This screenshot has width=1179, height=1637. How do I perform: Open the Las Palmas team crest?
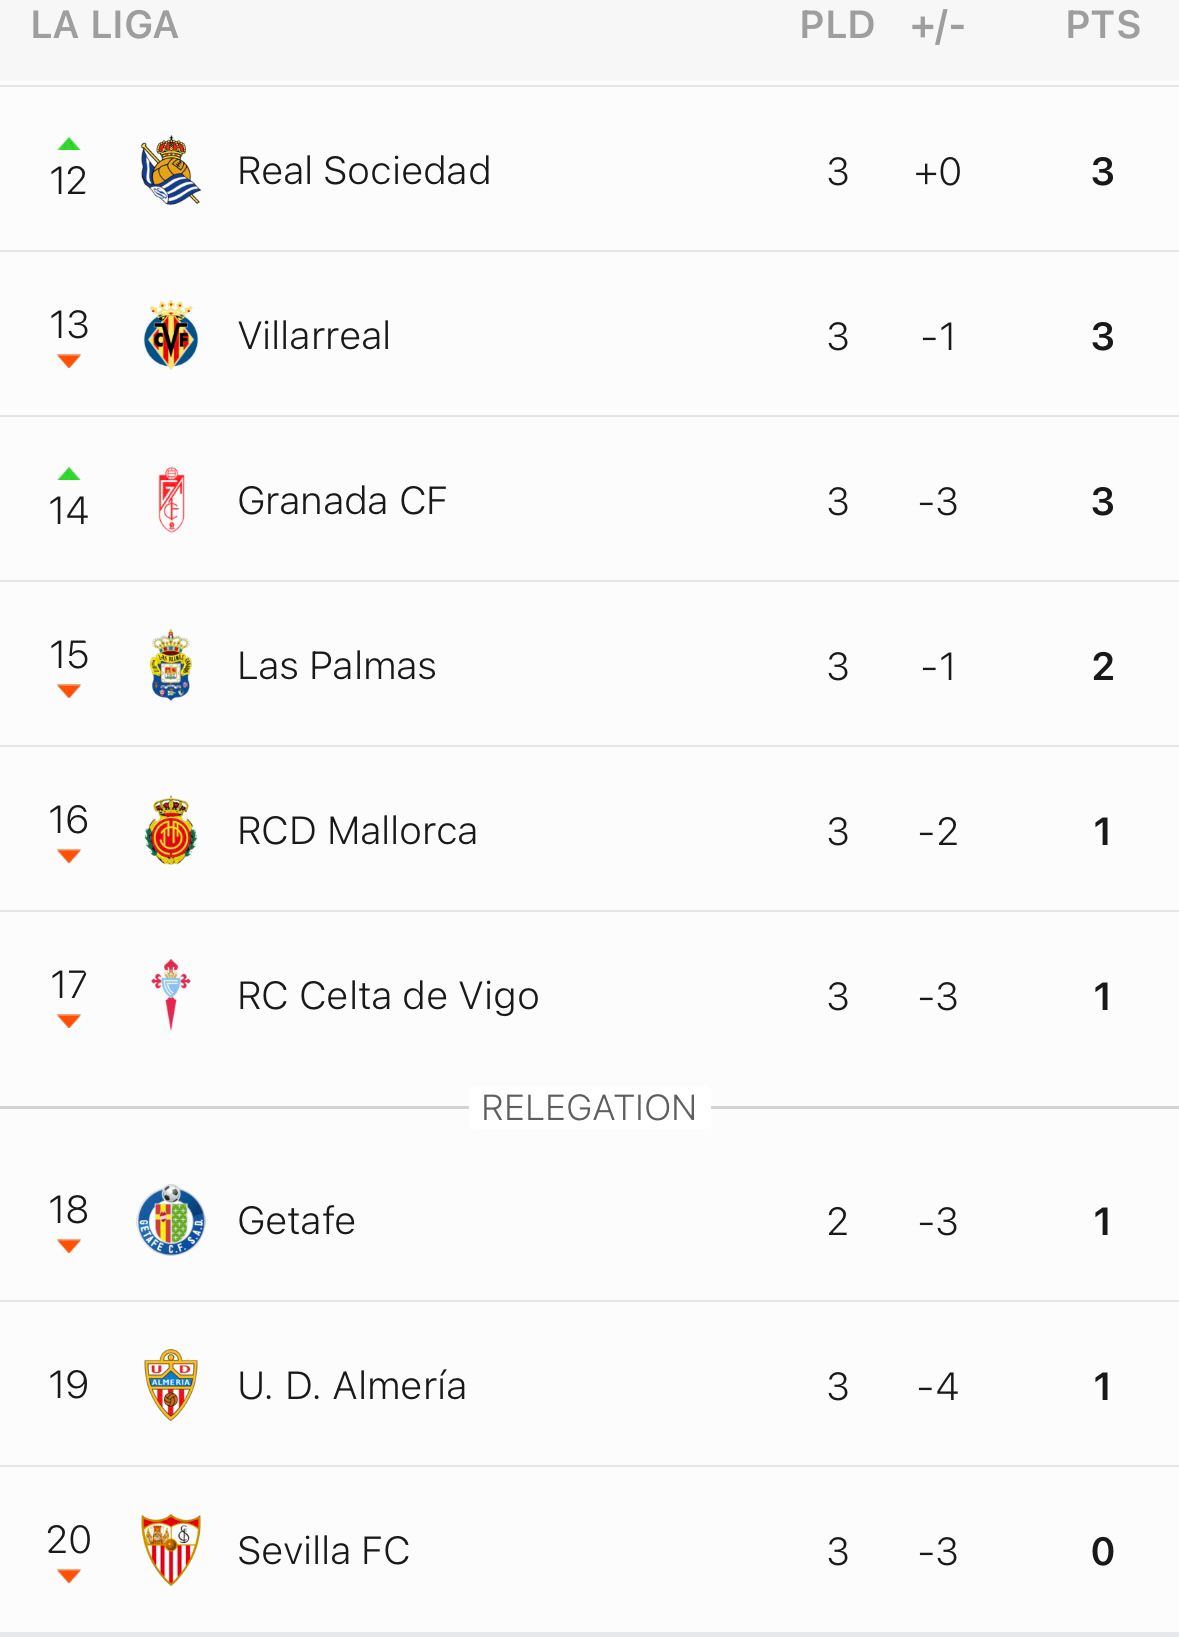point(171,665)
